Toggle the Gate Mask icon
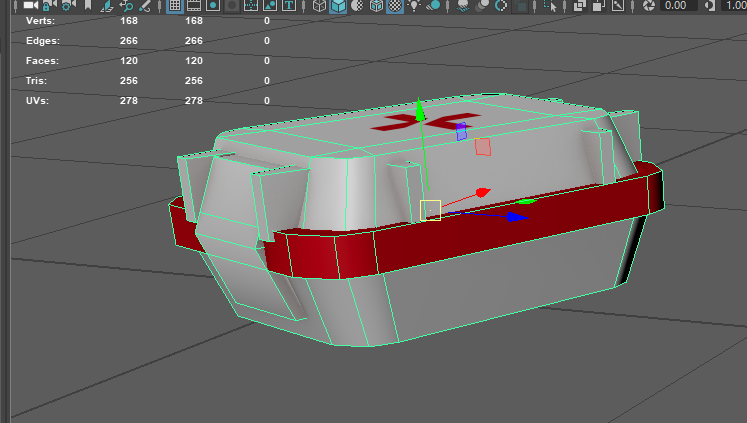 click(232, 5)
